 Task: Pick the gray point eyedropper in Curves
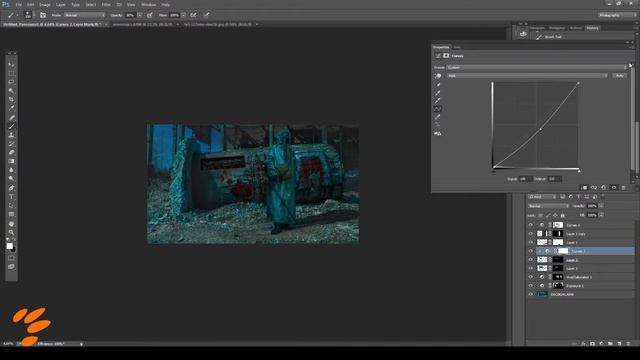click(x=438, y=93)
